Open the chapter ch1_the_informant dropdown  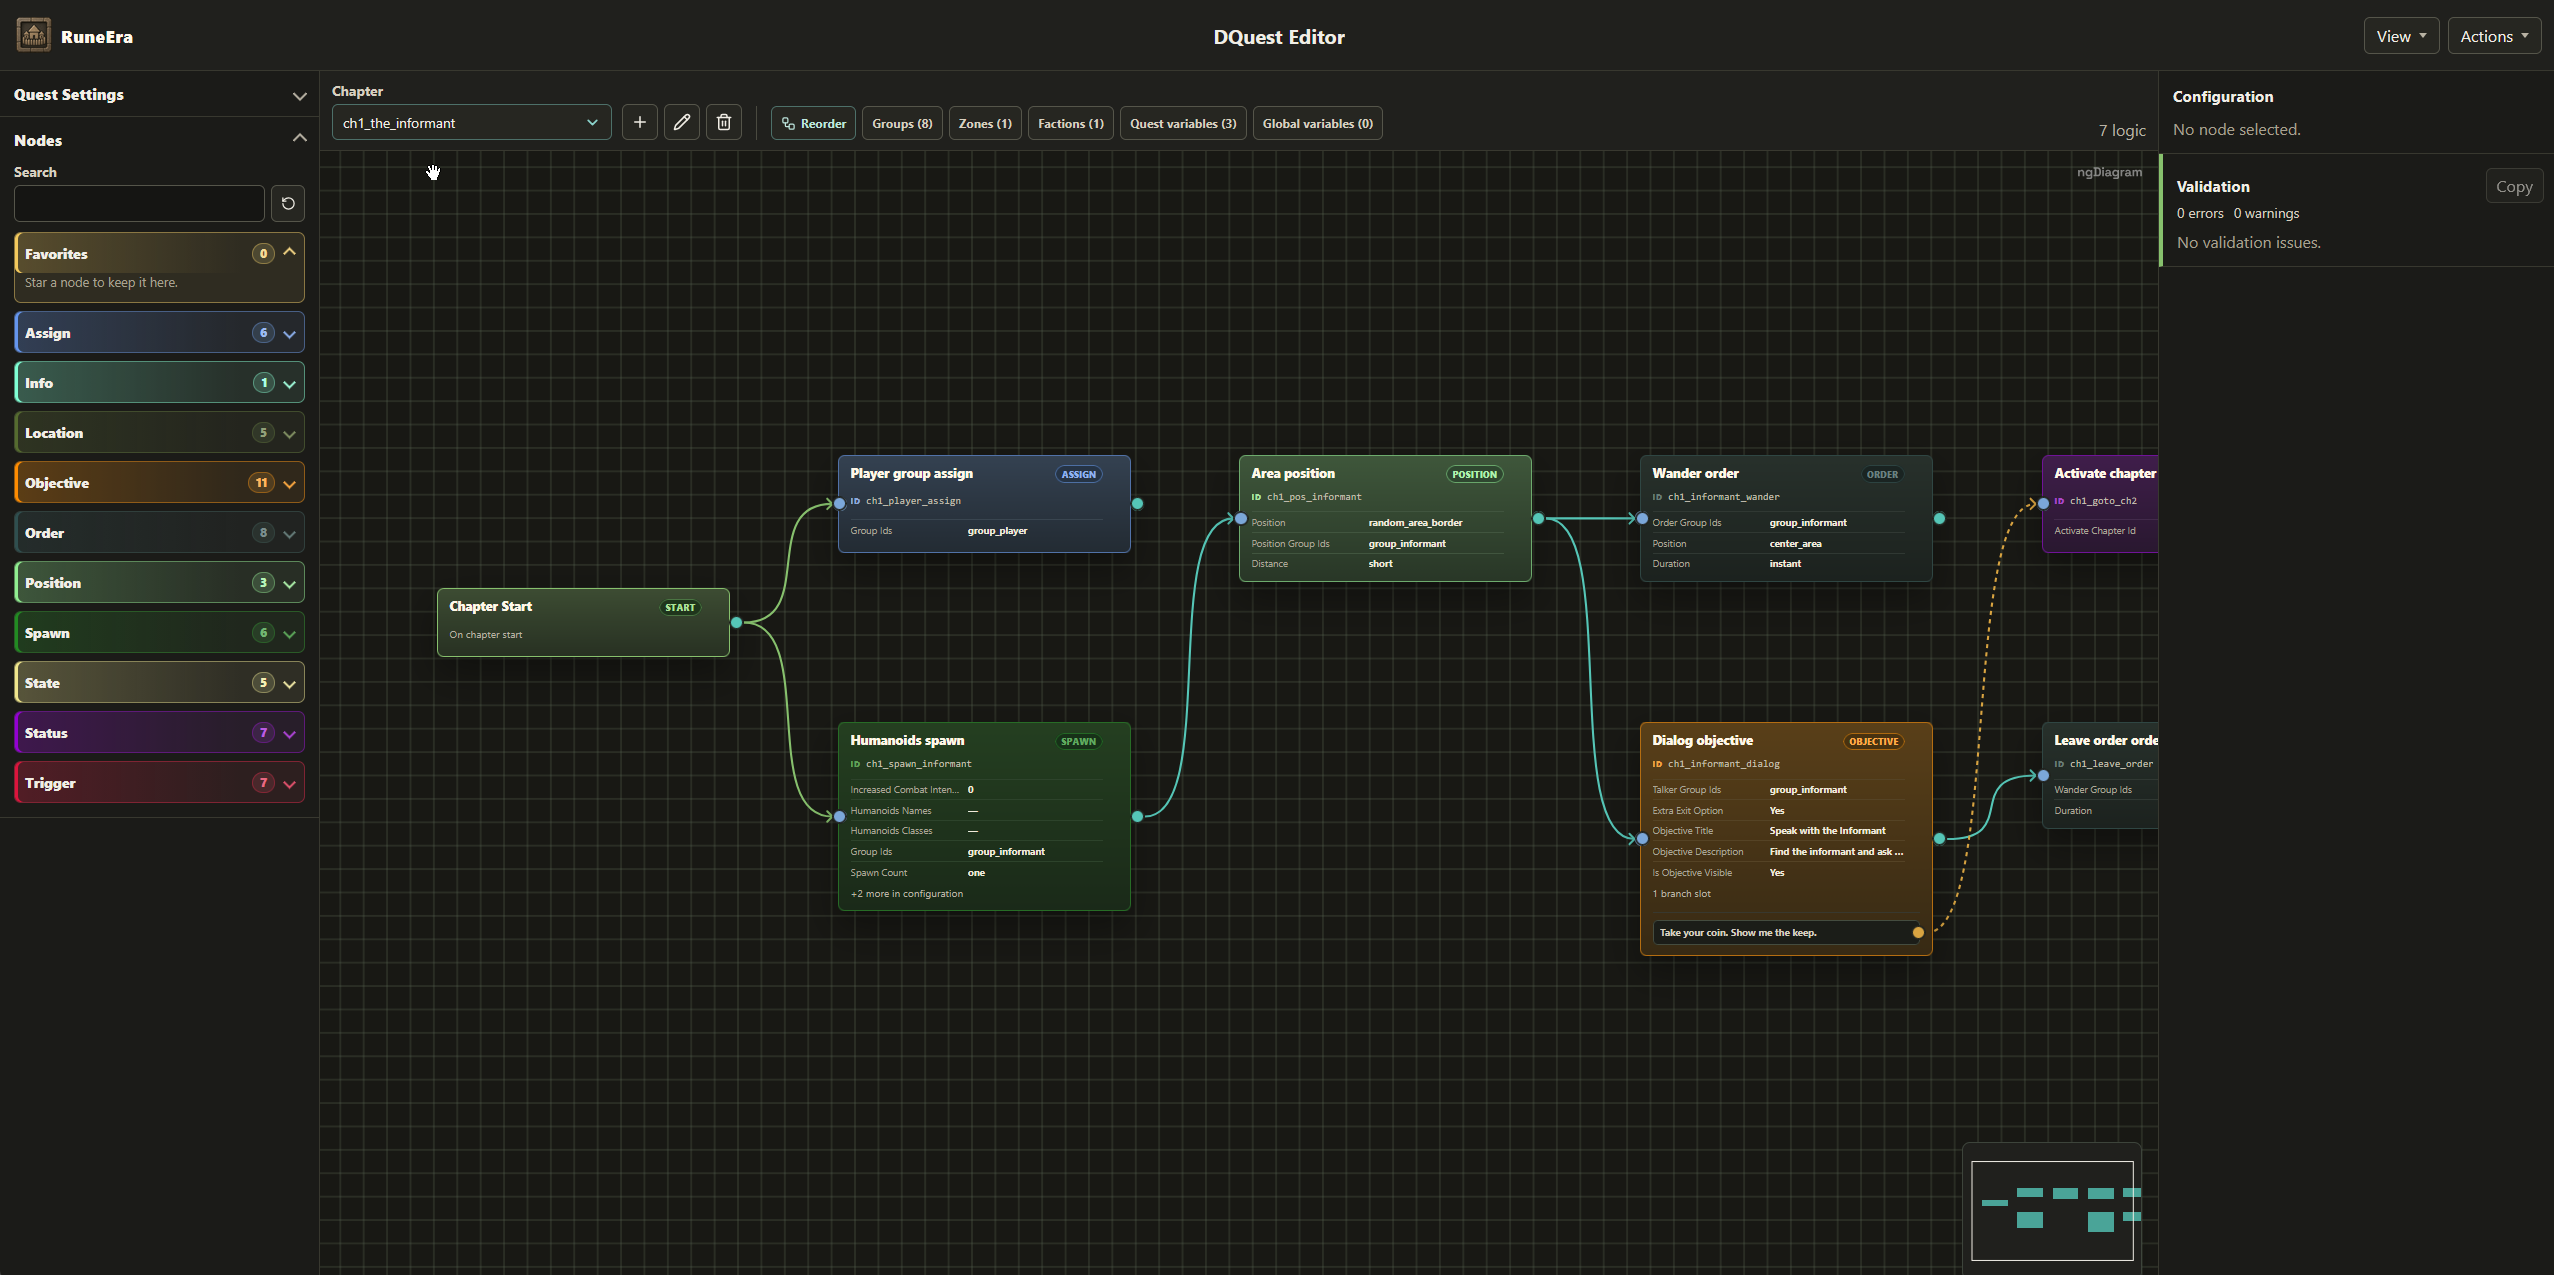click(x=471, y=123)
